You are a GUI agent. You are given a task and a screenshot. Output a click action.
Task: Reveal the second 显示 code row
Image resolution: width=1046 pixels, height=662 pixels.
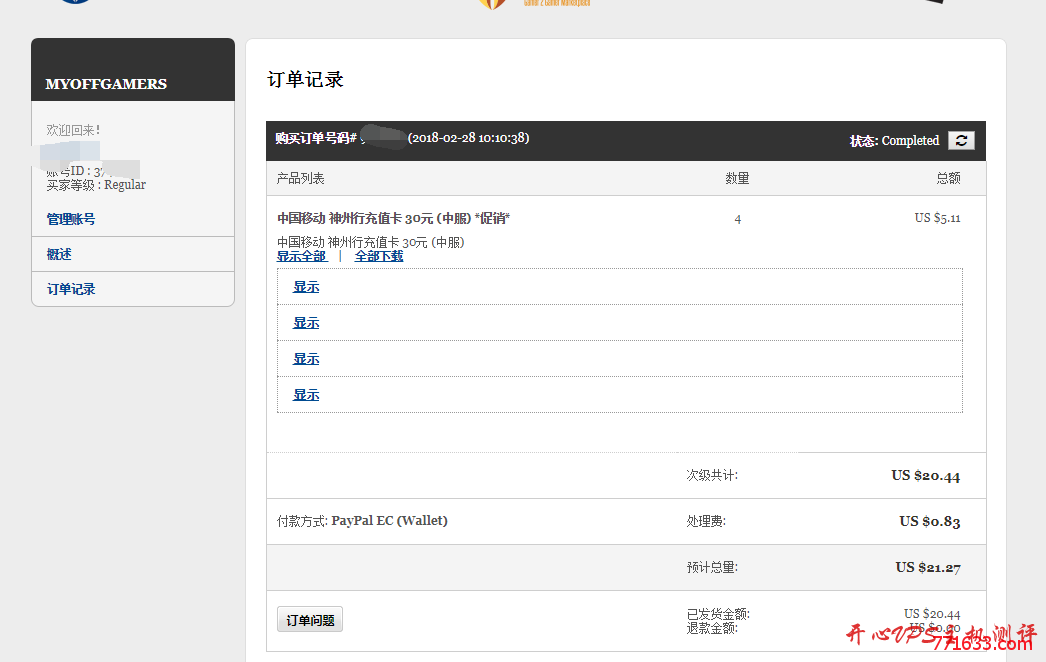[306, 323]
